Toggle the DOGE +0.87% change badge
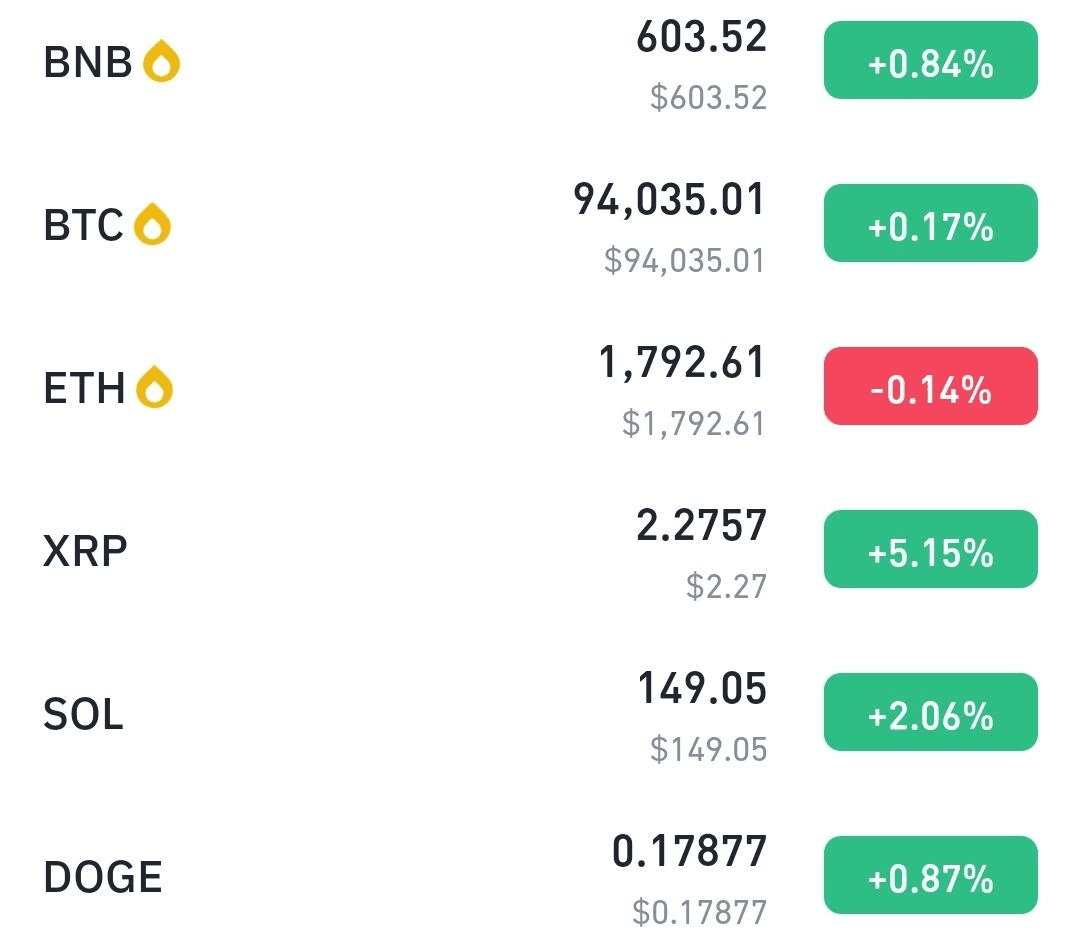The width and height of the screenshot is (1080, 940). coord(931,875)
